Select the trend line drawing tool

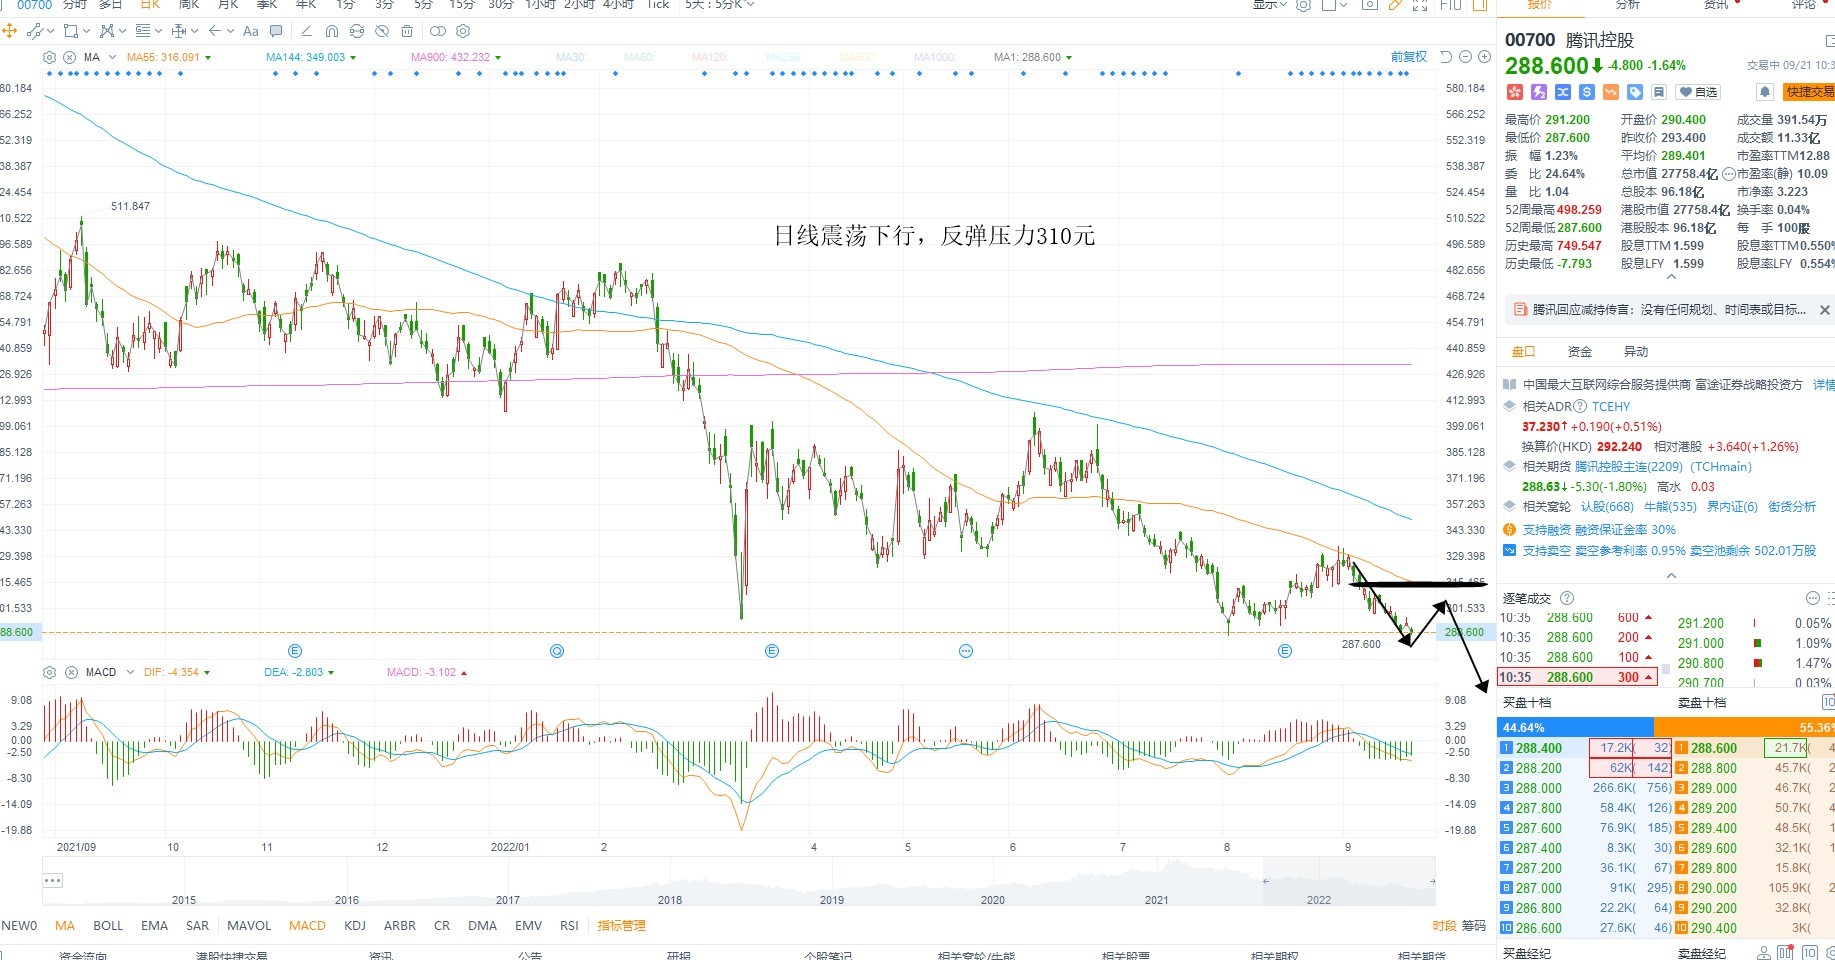(36, 31)
